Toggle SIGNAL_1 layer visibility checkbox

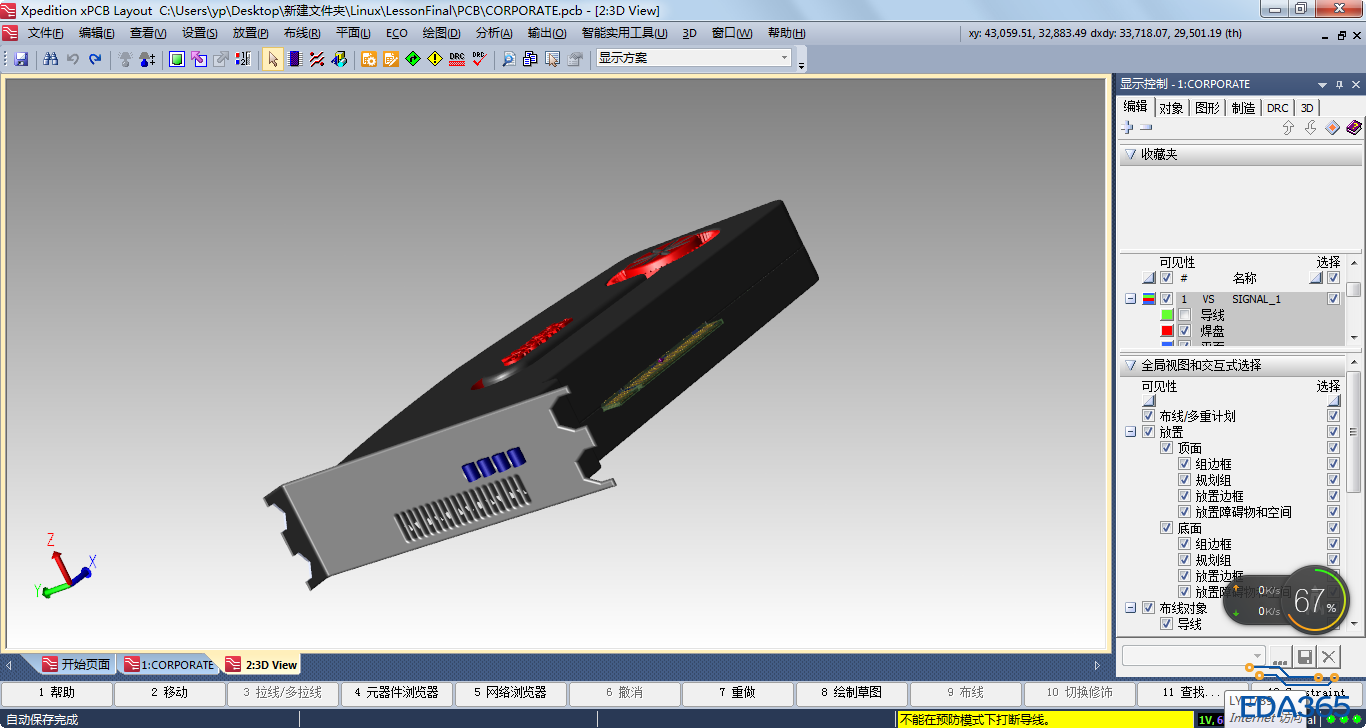1166,299
